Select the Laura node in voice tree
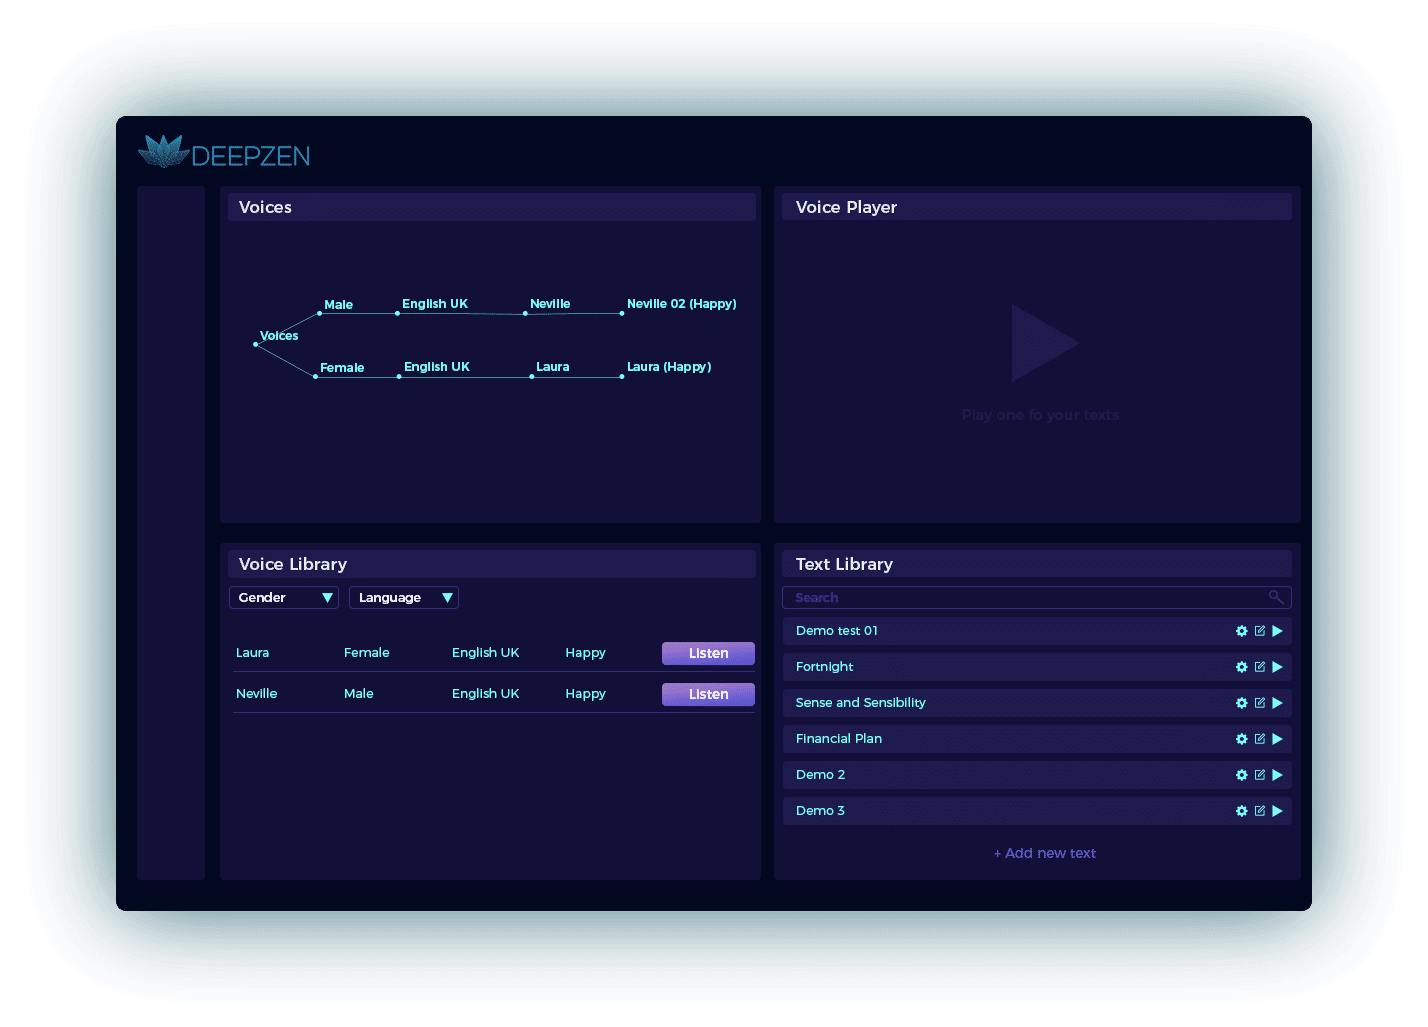 coord(553,367)
